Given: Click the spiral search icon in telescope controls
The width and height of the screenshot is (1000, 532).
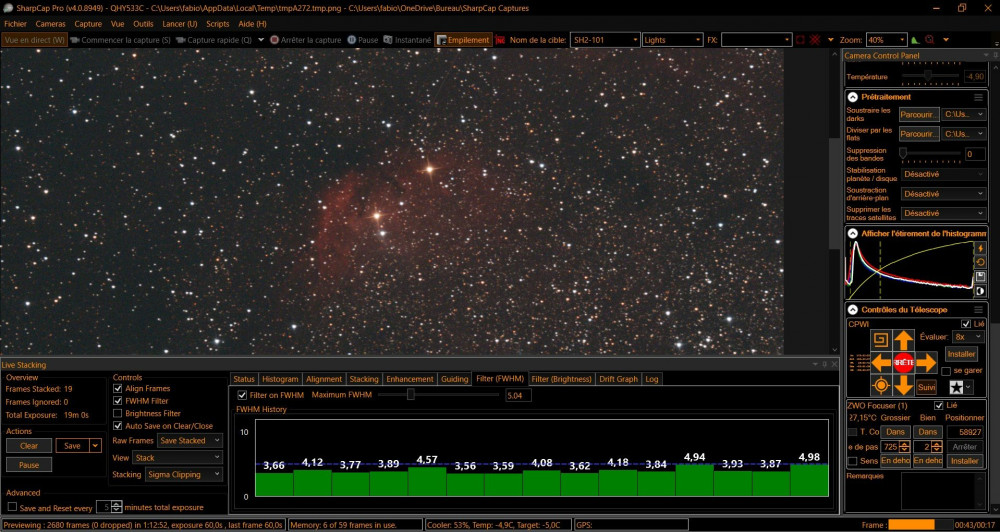Looking at the screenshot, I should [x=881, y=339].
